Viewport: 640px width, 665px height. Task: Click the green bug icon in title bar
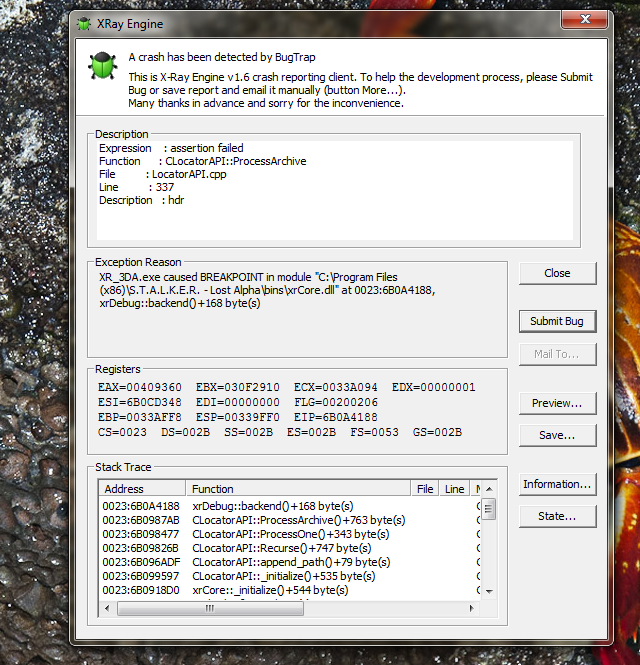click(84, 24)
